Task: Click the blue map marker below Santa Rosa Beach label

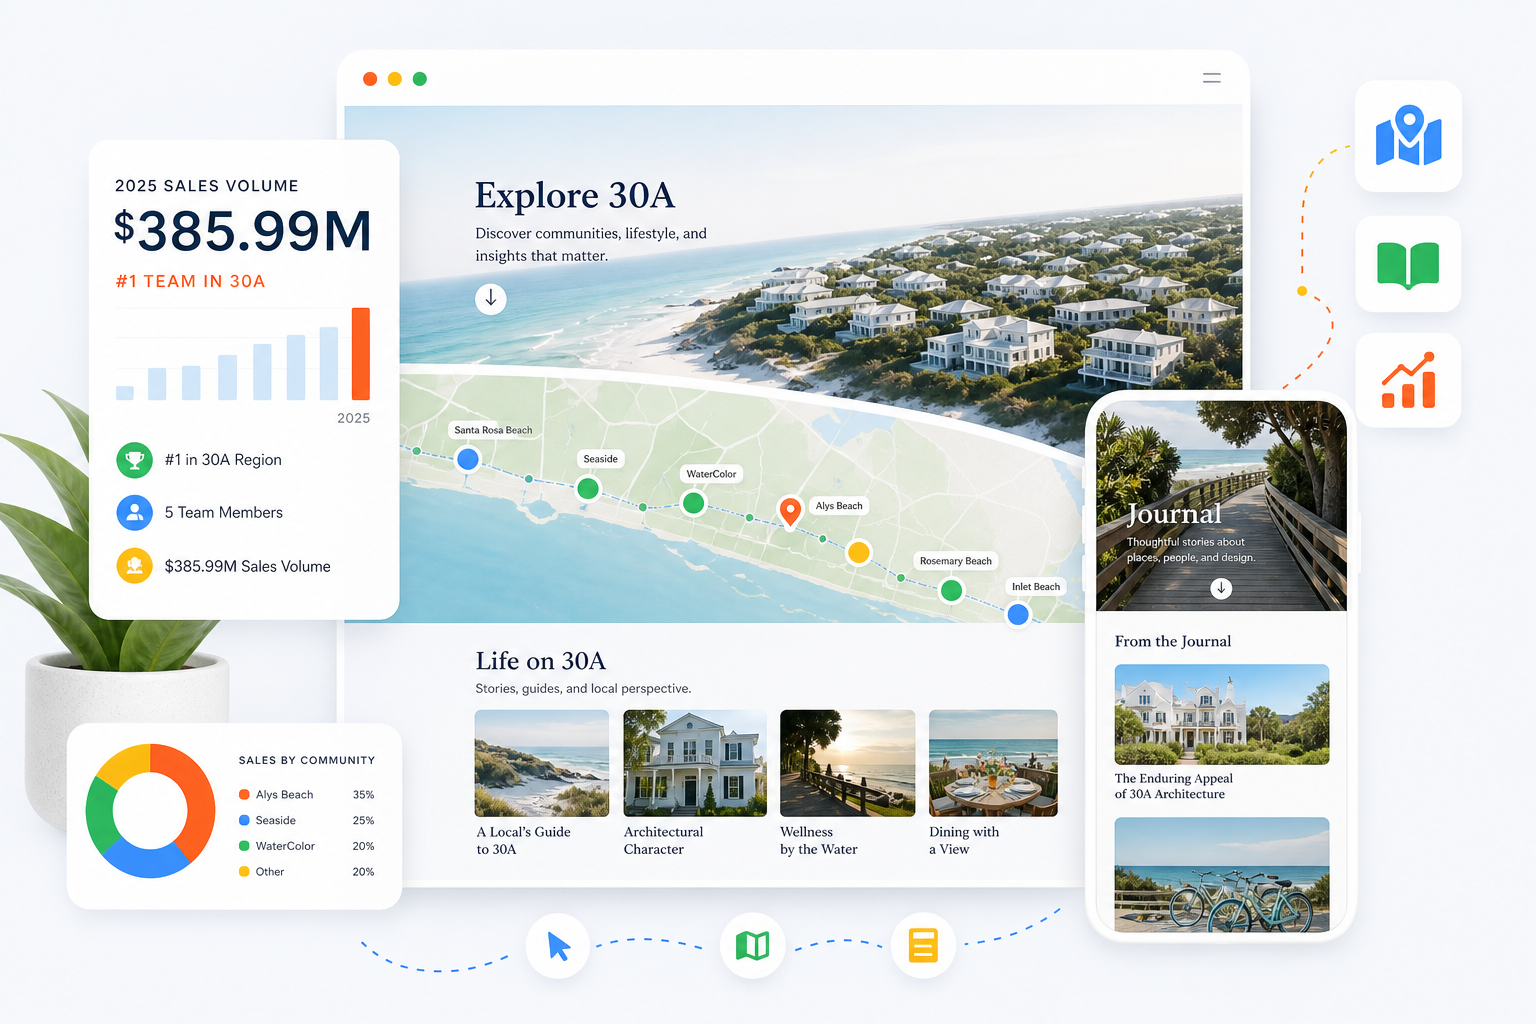Action: [467, 459]
